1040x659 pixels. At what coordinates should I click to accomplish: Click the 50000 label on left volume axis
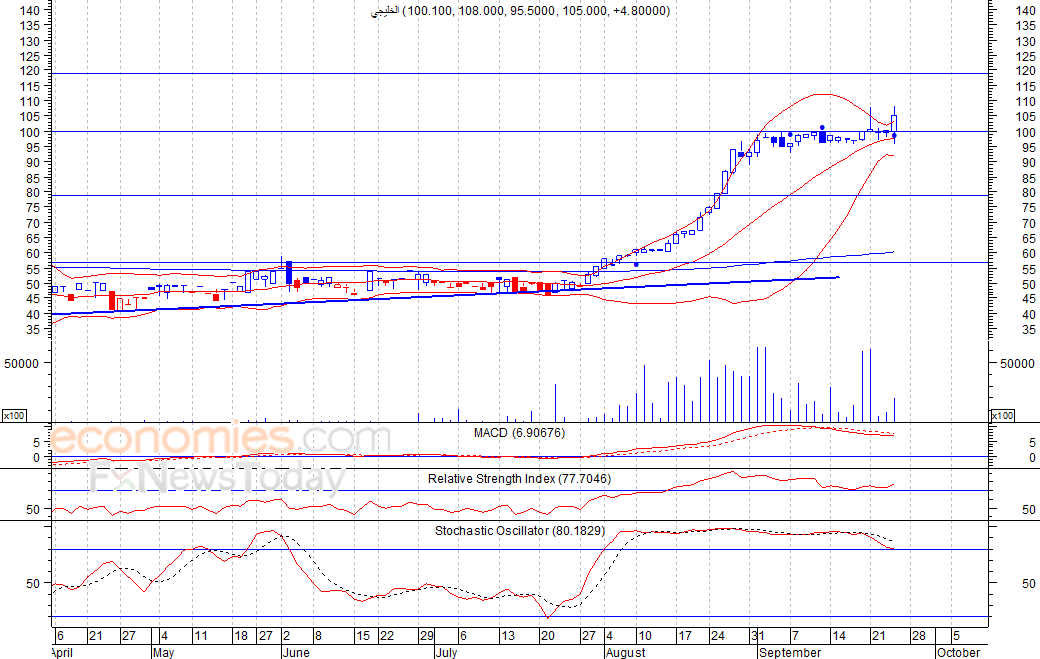click(x=23, y=364)
